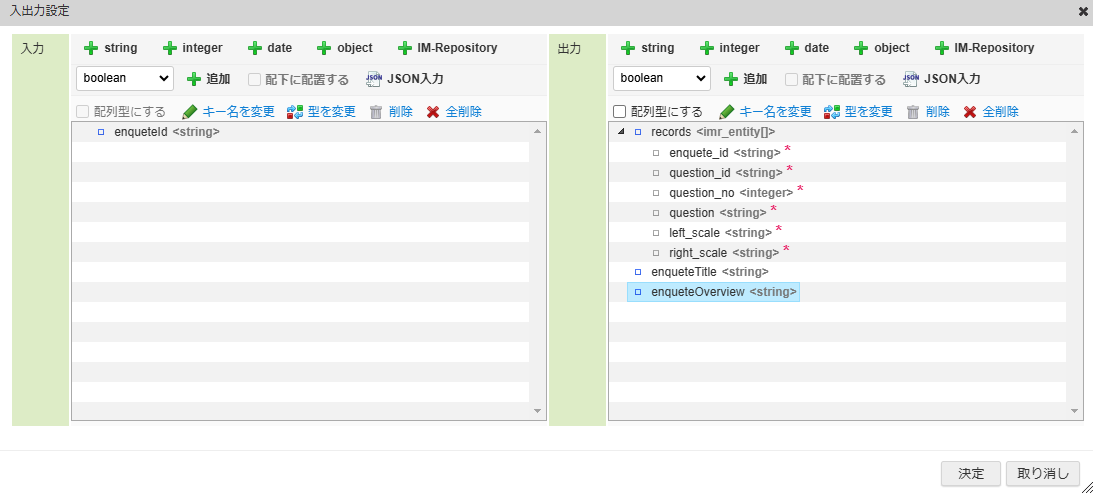Select enqueteOverview output item
Screen dimensions: 1093x493
click(714, 292)
